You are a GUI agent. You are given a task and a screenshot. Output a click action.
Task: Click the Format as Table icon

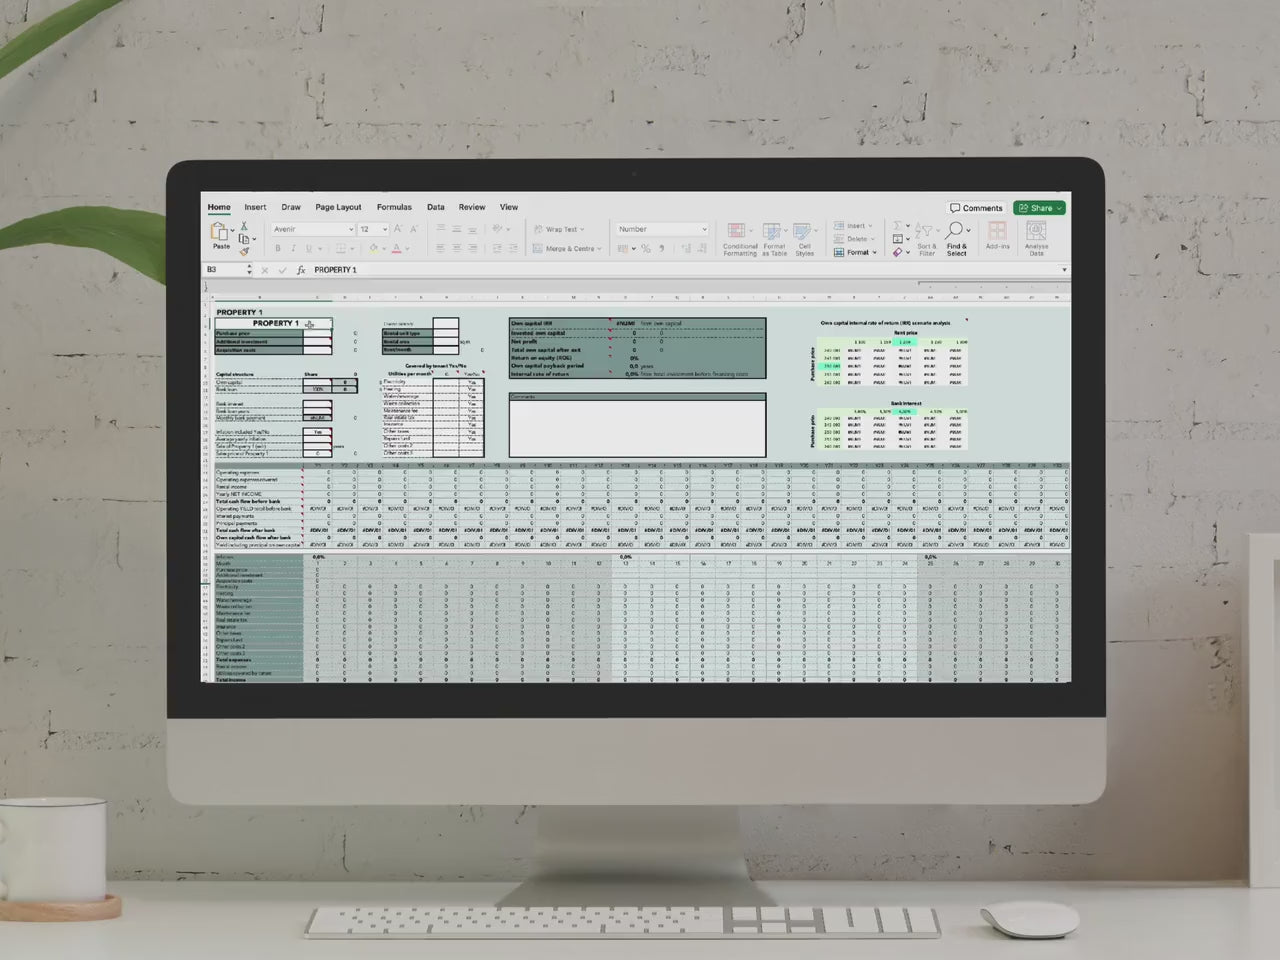(774, 238)
